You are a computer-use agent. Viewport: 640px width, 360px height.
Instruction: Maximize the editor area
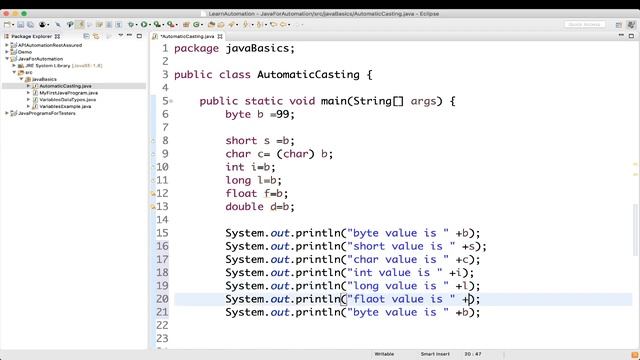point(631,36)
